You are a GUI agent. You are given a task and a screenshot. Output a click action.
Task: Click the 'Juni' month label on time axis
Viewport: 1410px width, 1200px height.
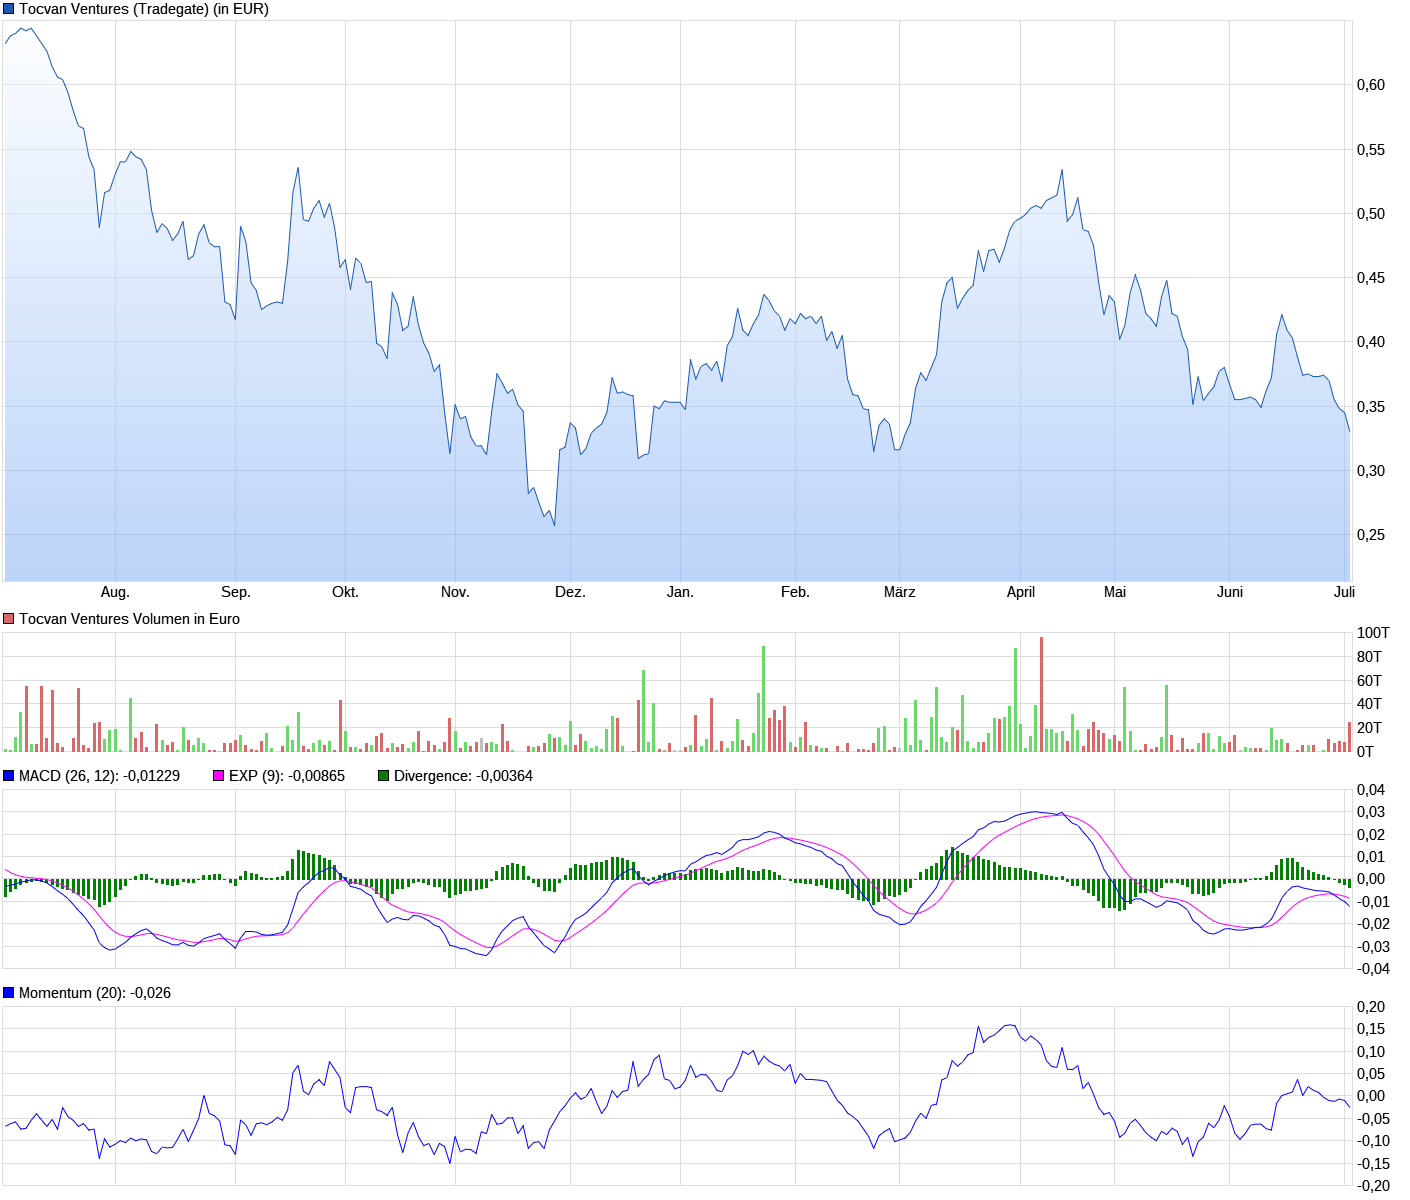1230,592
